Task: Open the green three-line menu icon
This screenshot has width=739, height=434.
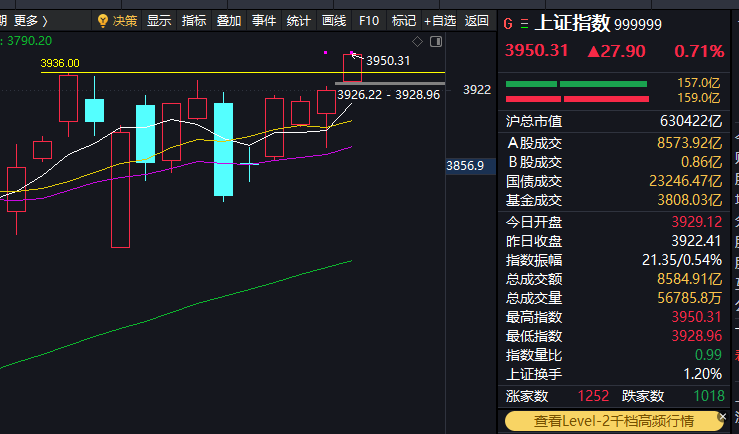Action: coord(524,24)
